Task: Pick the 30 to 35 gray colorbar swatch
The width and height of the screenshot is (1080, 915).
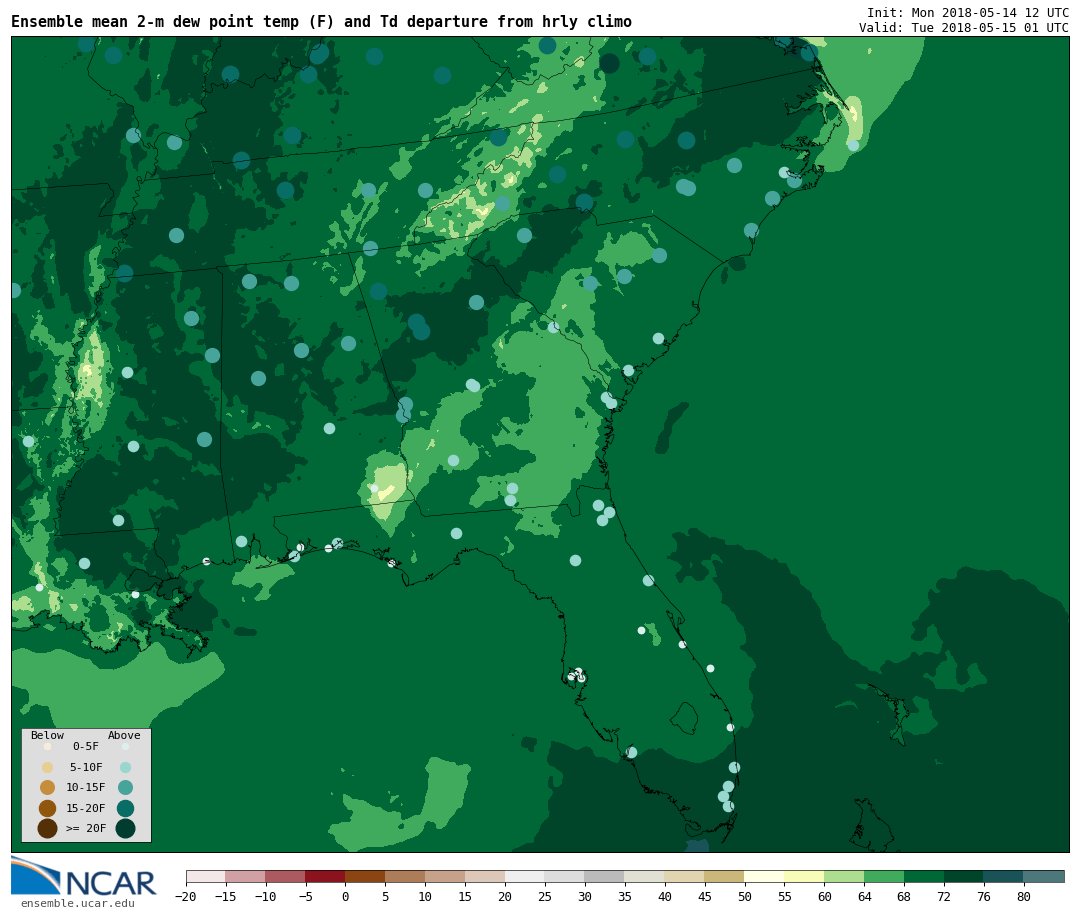Action: point(605,876)
